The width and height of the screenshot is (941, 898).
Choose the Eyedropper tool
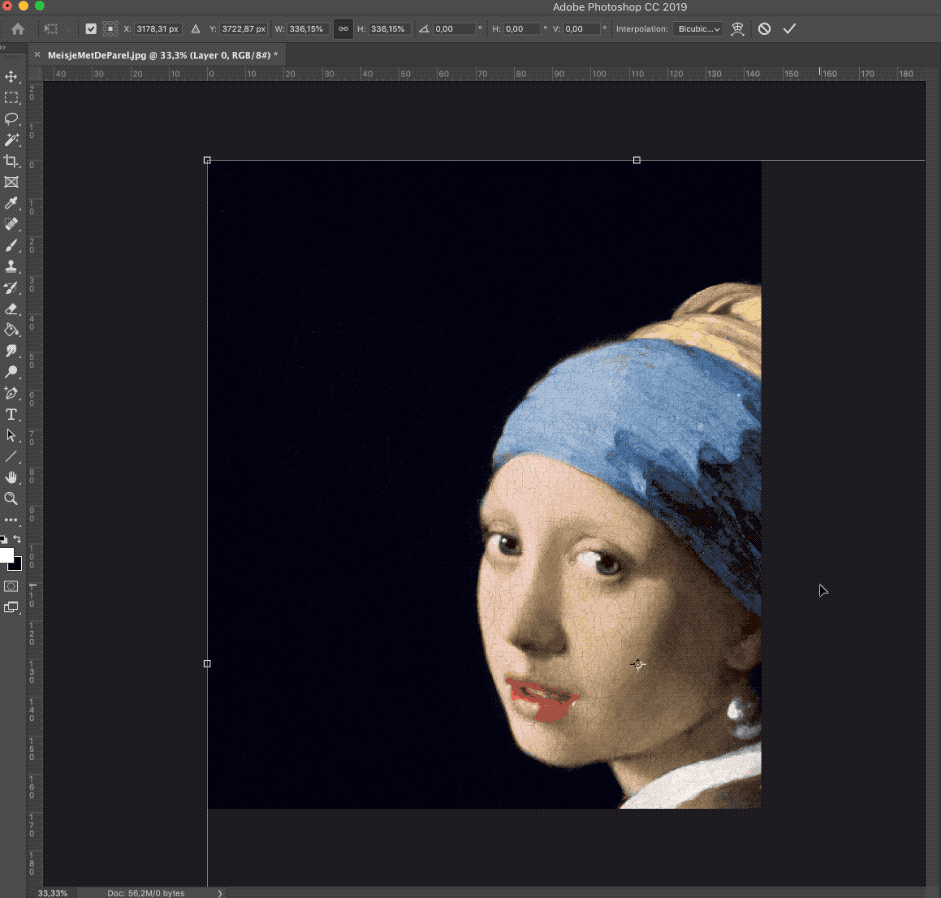(x=12, y=203)
